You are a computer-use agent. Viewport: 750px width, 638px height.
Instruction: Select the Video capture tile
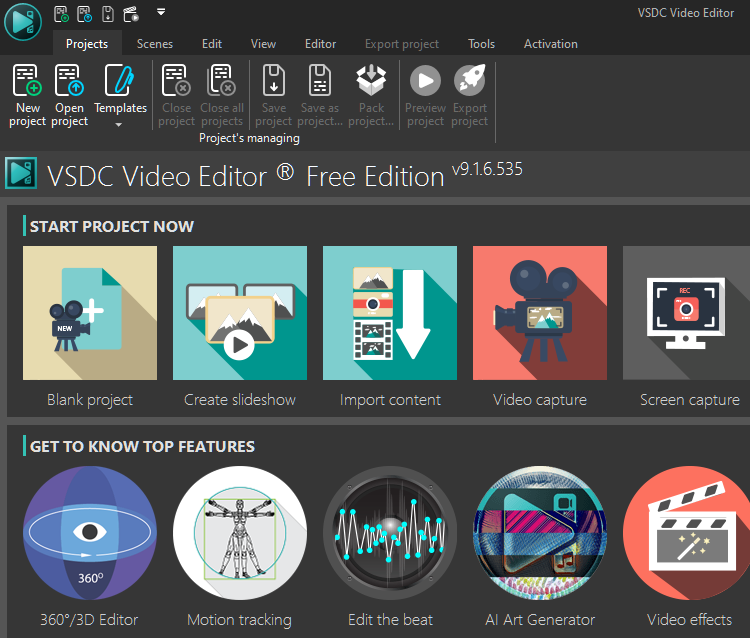point(540,313)
